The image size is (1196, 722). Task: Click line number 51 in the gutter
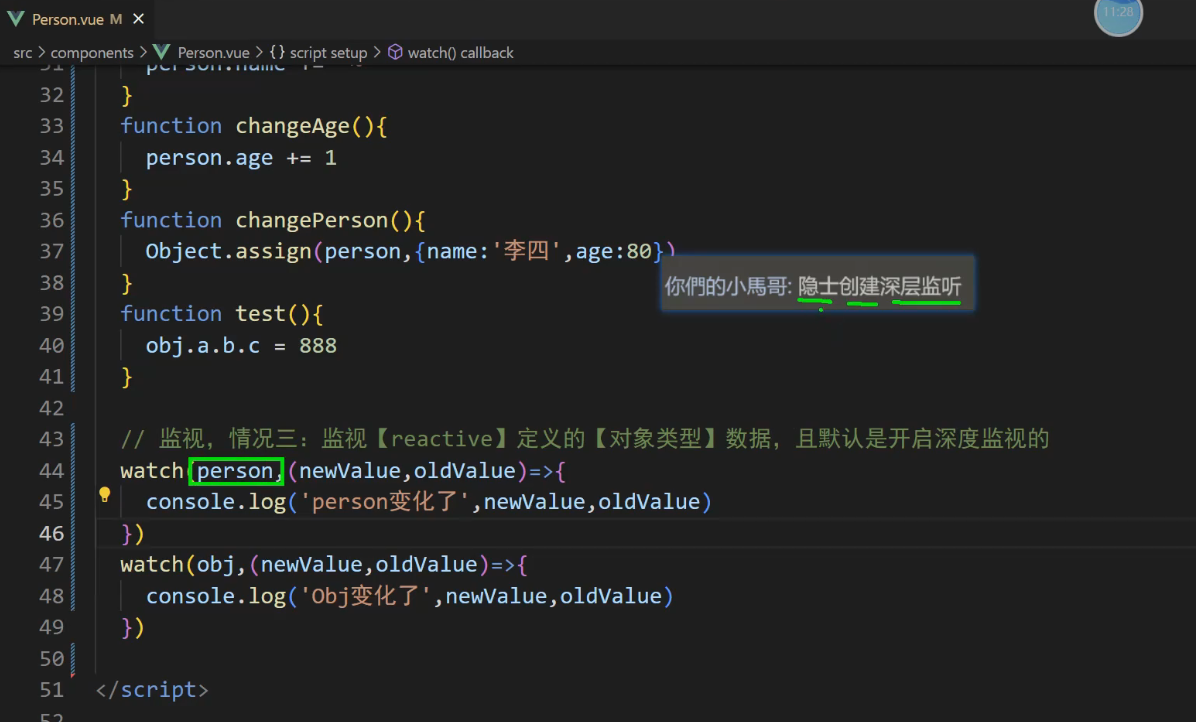[x=52, y=689]
